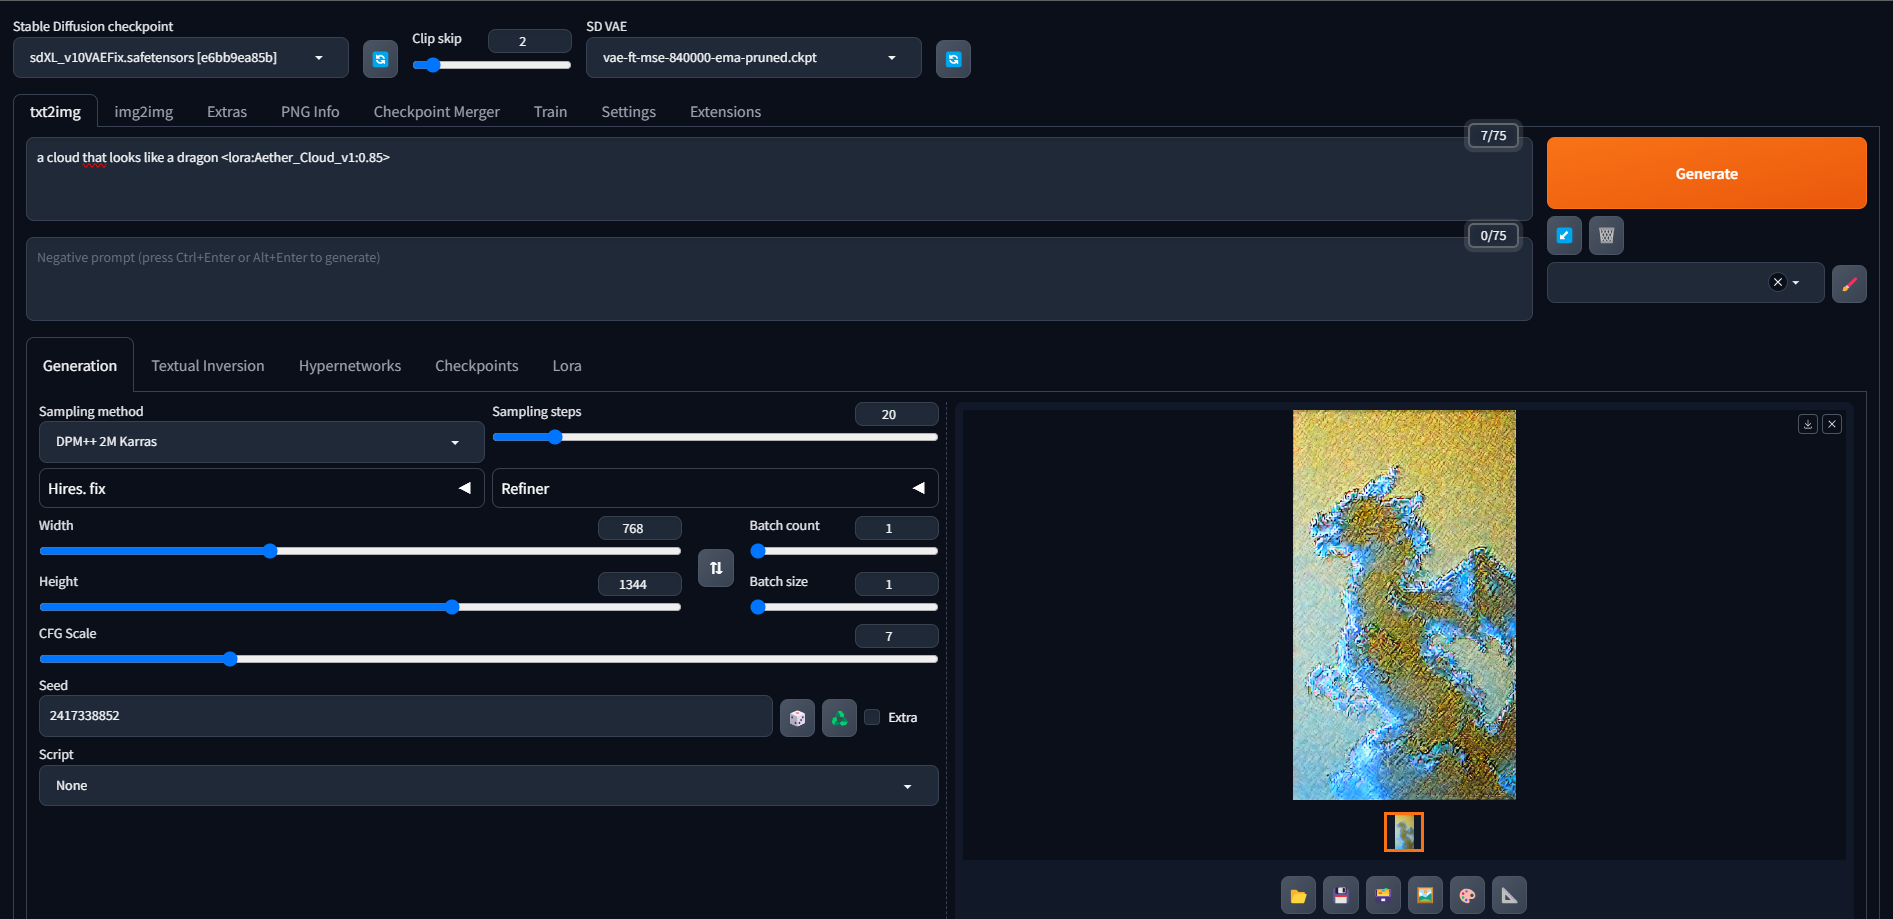Adjust the Clip skip slider
This screenshot has height=919, width=1893.
[x=491, y=65]
